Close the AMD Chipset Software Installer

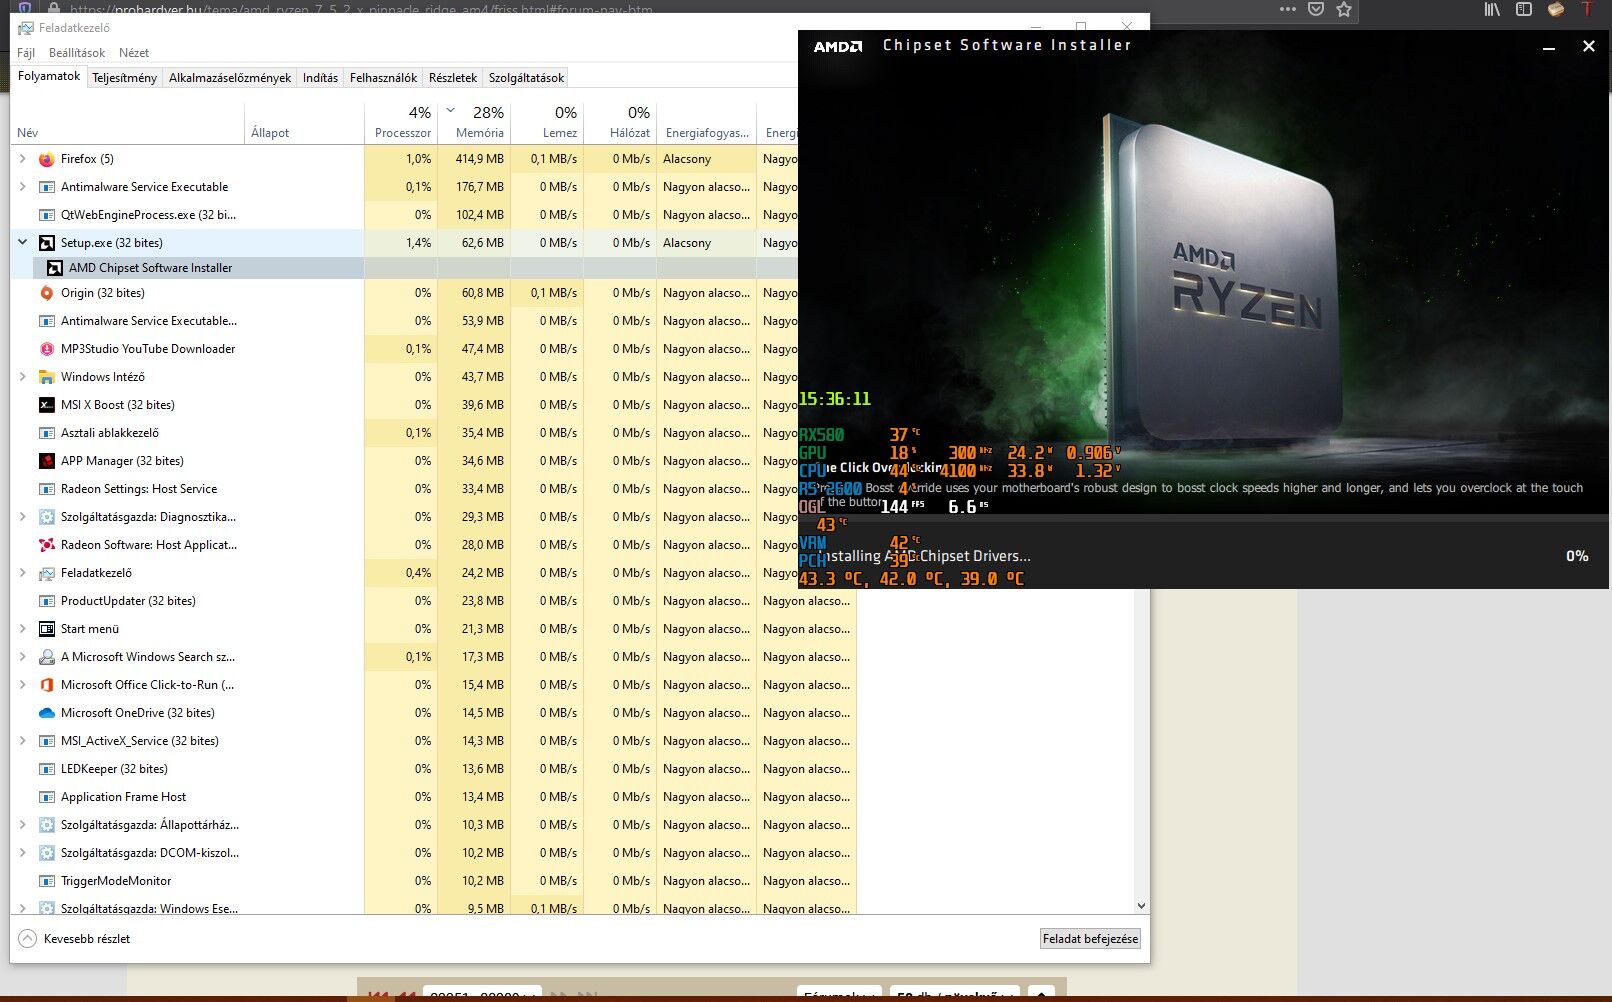point(1589,46)
